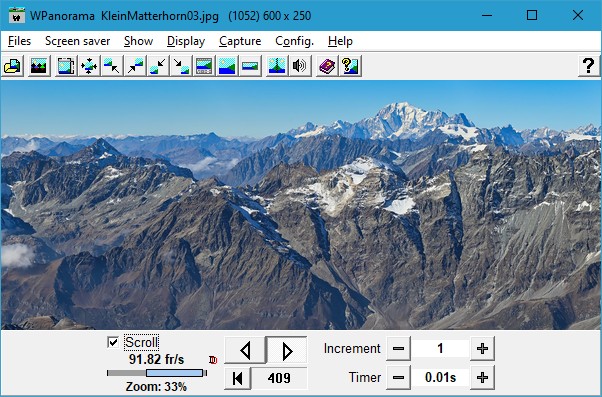Click the Timer value field showing 0.01s

440,377
